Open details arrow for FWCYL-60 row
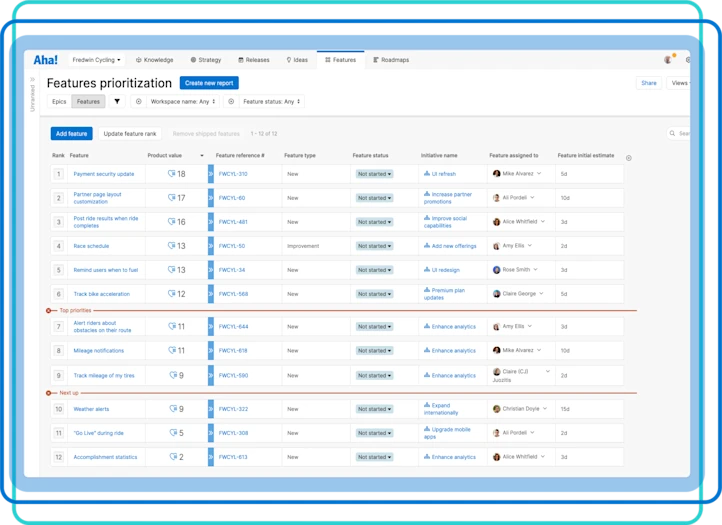This screenshot has height=525, width=722. point(211,198)
